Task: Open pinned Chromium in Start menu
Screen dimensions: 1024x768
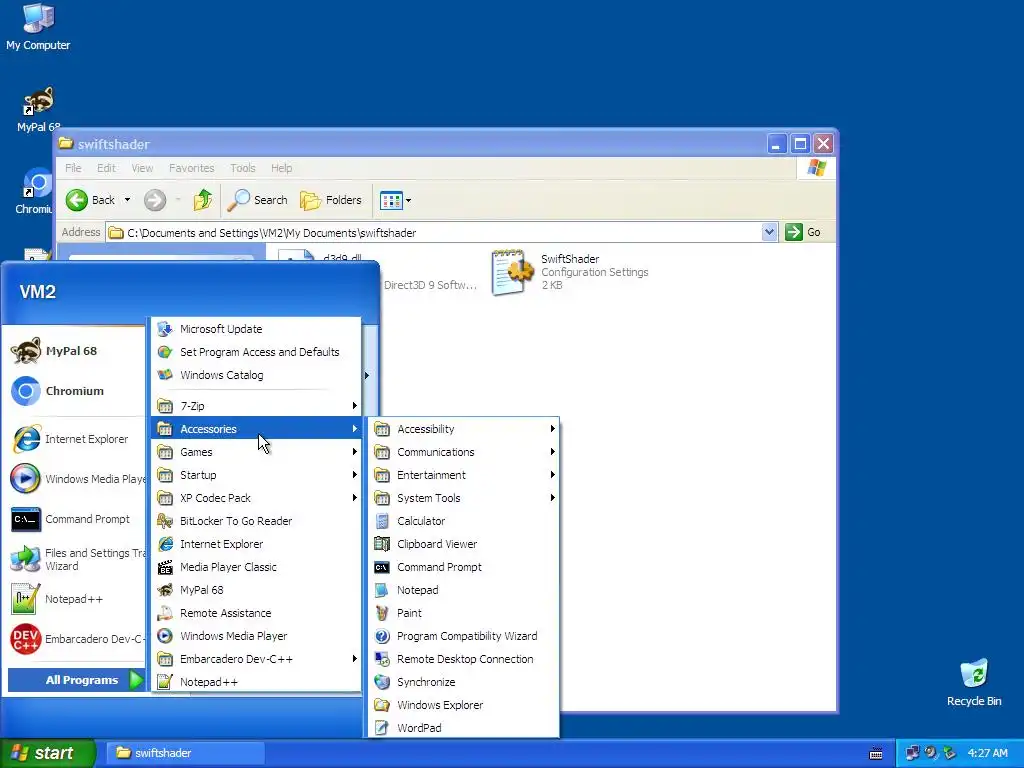Action: 76,391
